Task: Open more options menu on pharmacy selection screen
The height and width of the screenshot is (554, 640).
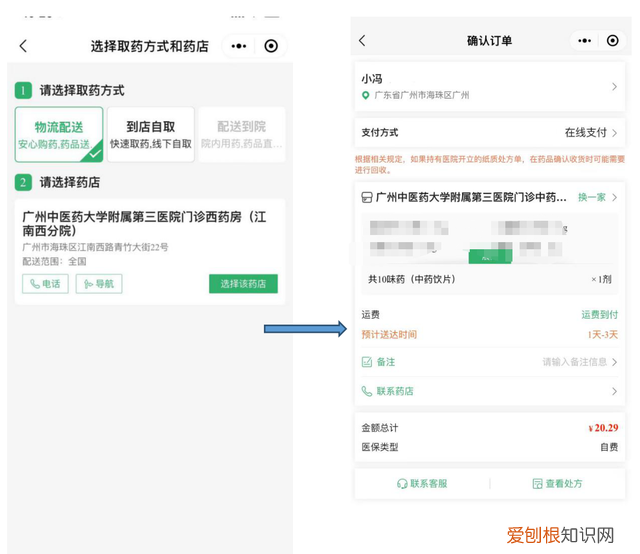Action: pyautogui.click(x=239, y=46)
